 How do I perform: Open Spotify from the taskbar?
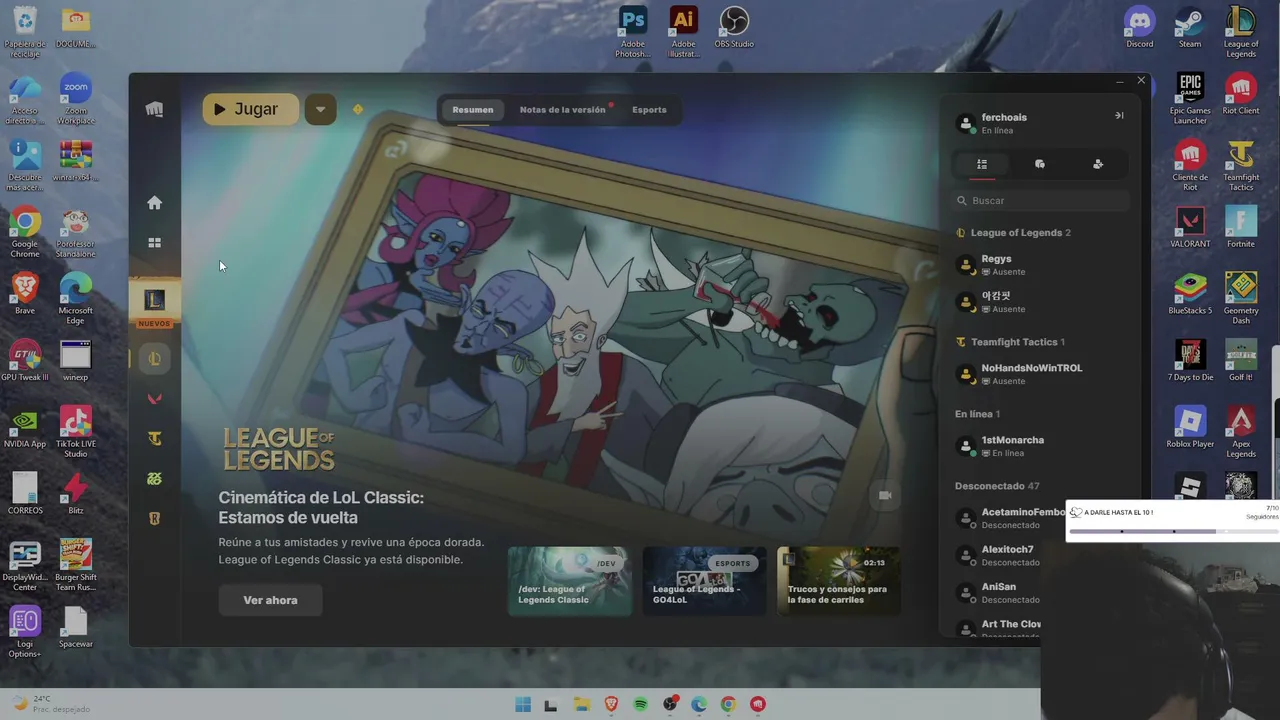(640, 704)
